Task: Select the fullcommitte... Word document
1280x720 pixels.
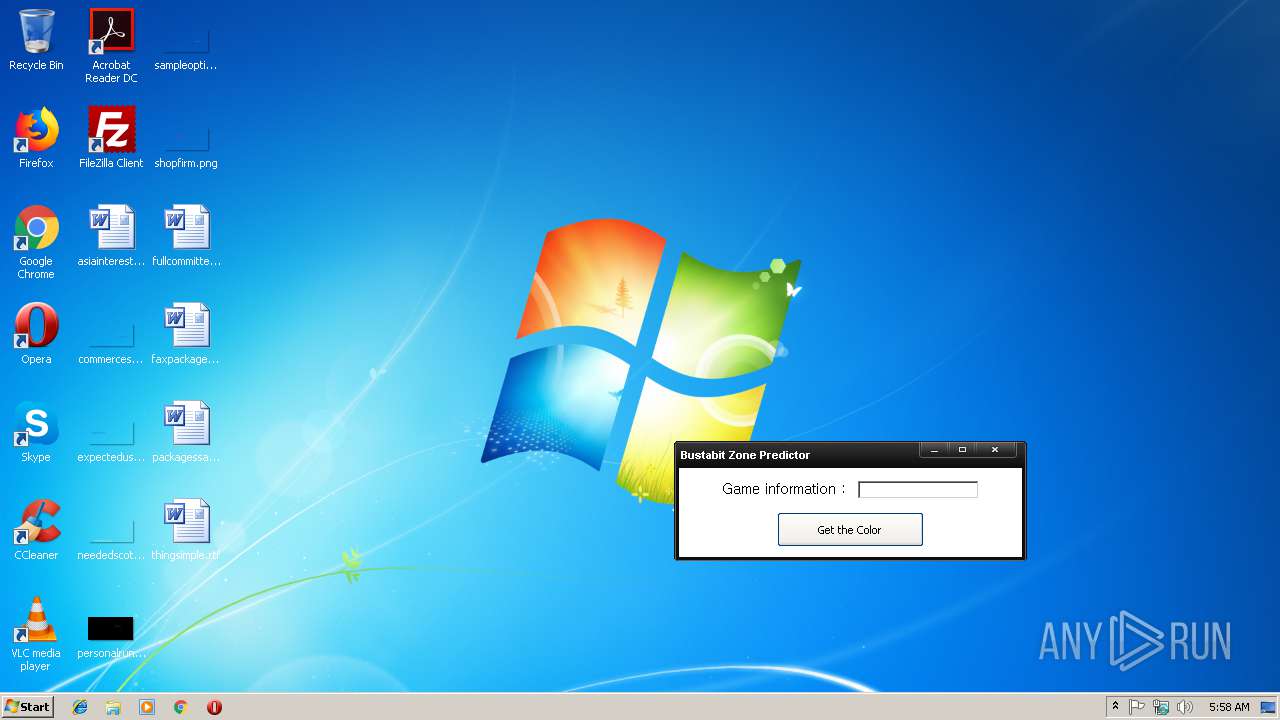Action: pyautogui.click(x=186, y=236)
